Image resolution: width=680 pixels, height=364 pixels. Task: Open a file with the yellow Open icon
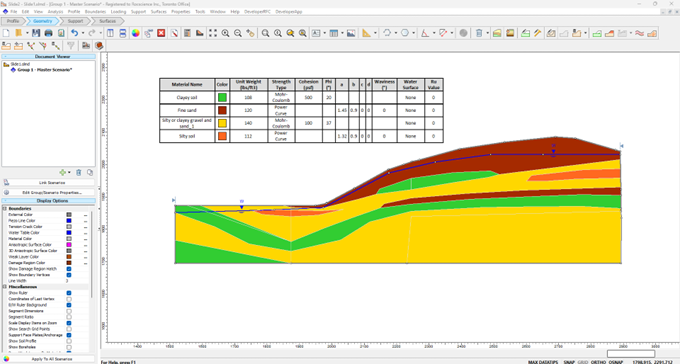click(19, 33)
